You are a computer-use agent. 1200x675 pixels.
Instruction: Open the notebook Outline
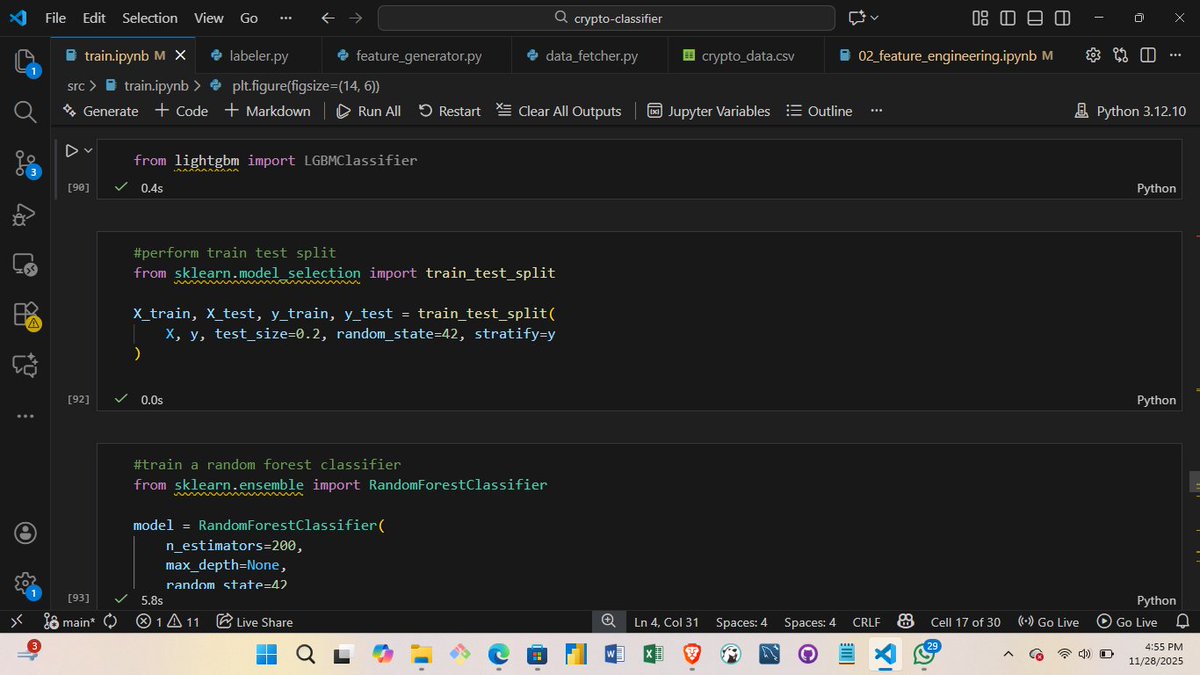[x=819, y=111]
